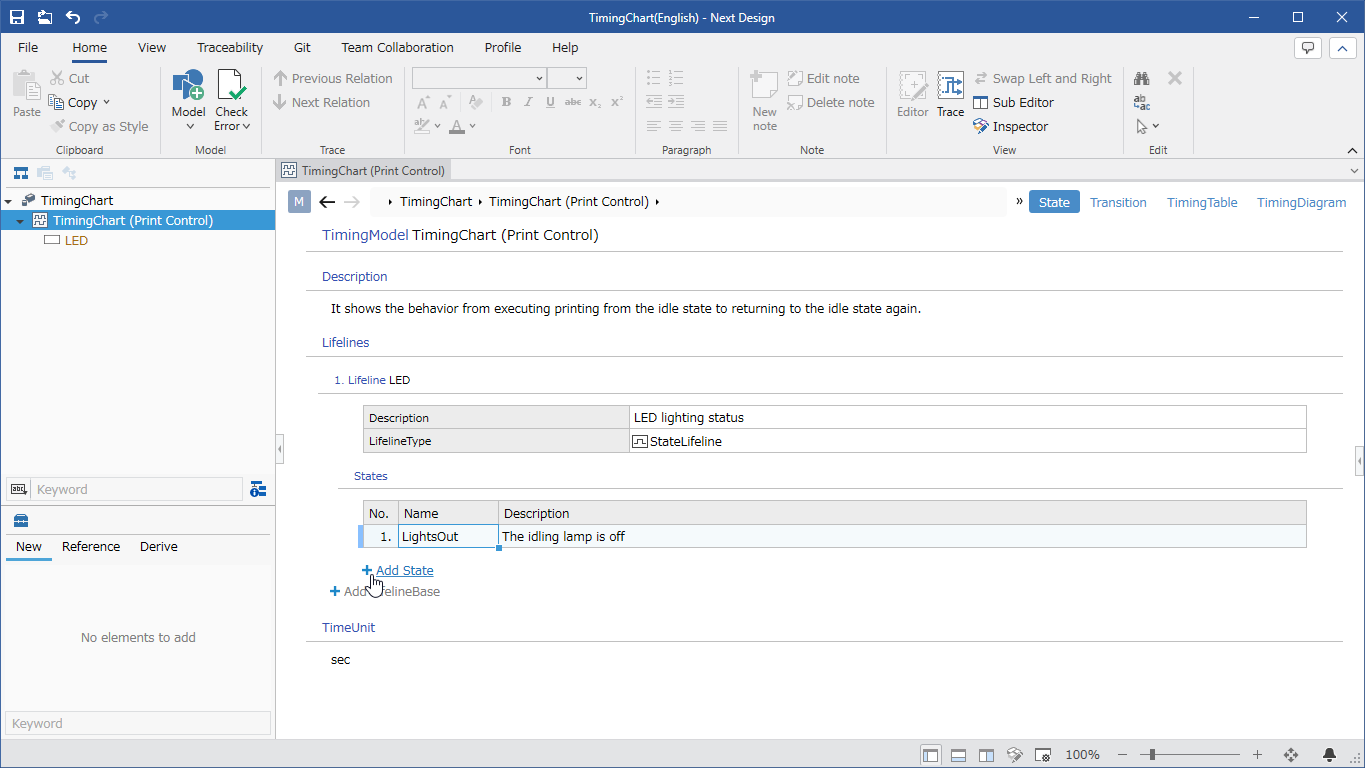Open the font size combo box
Screen dimensions: 1365x768
567,78
